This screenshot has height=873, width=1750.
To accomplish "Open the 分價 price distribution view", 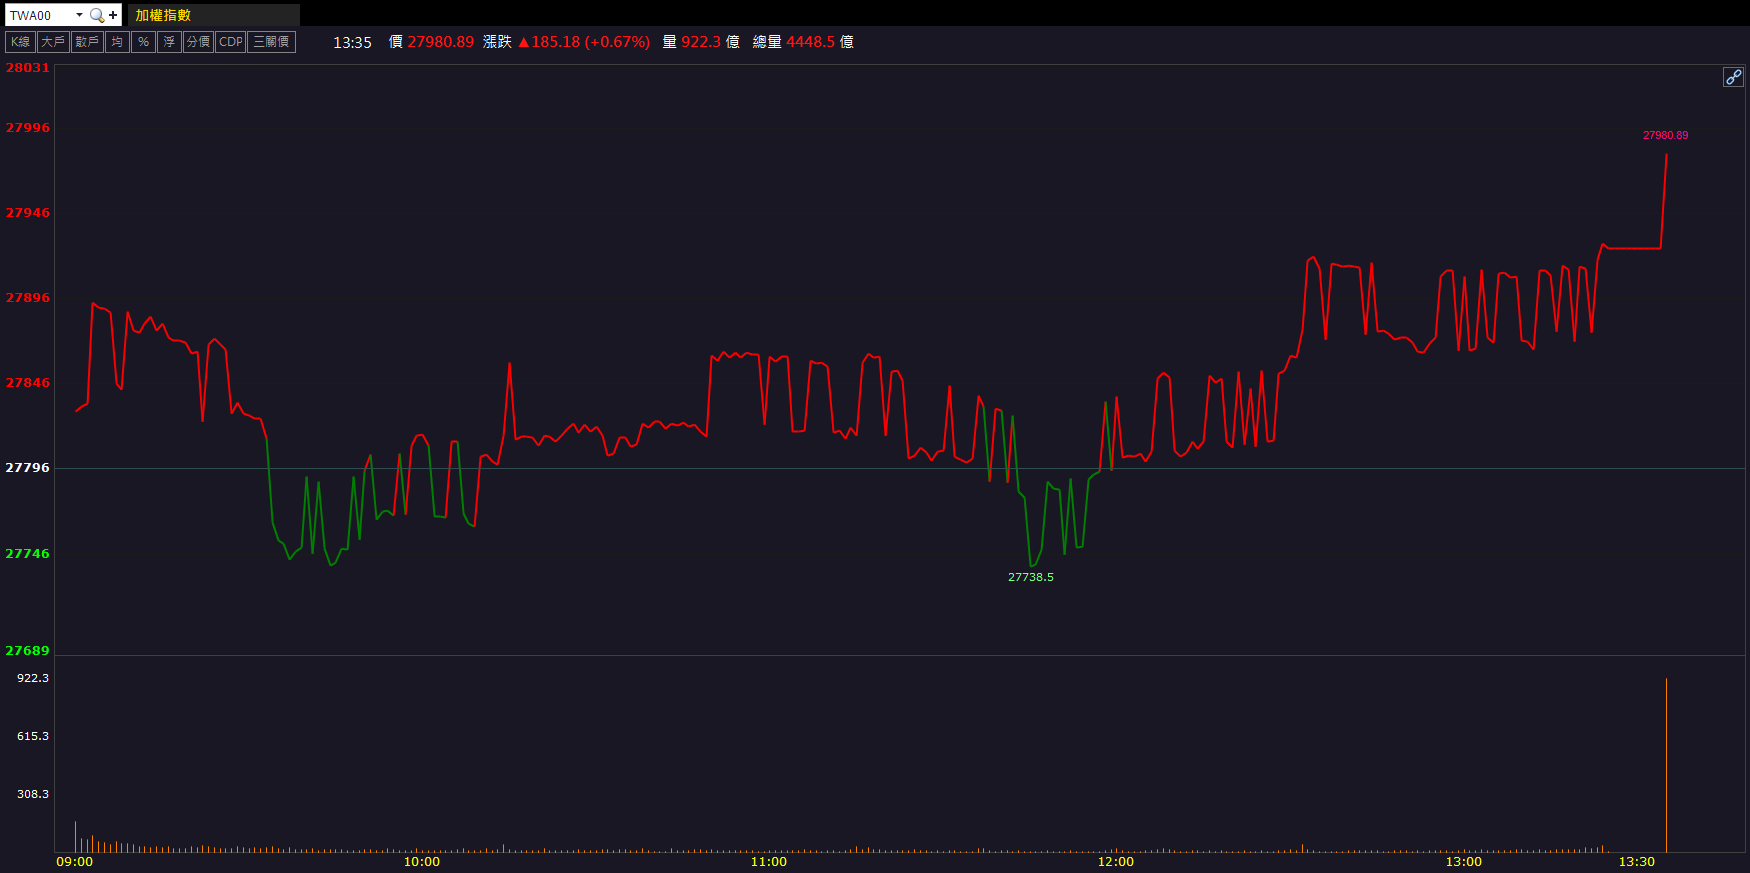I will (199, 42).
